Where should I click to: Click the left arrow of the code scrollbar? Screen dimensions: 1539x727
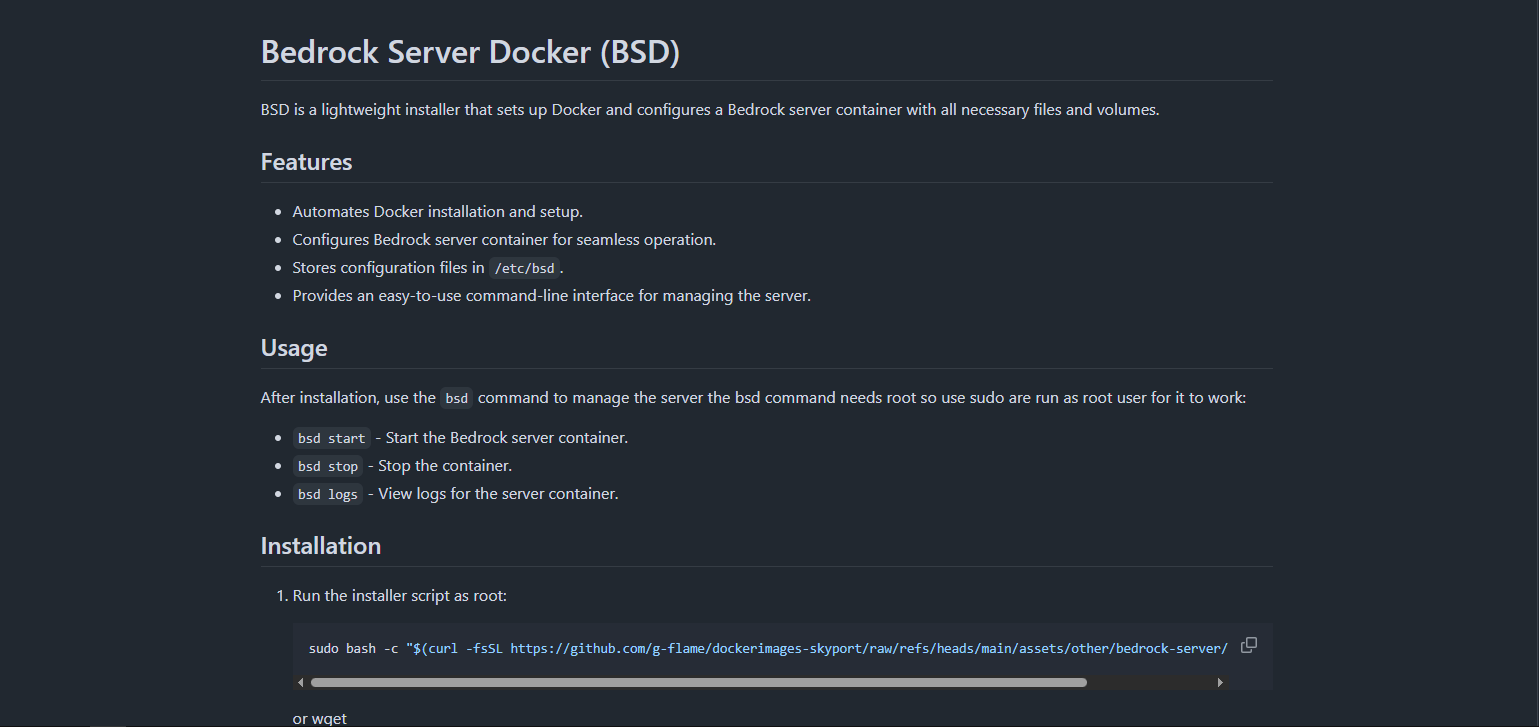pyautogui.click(x=300, y=681)
